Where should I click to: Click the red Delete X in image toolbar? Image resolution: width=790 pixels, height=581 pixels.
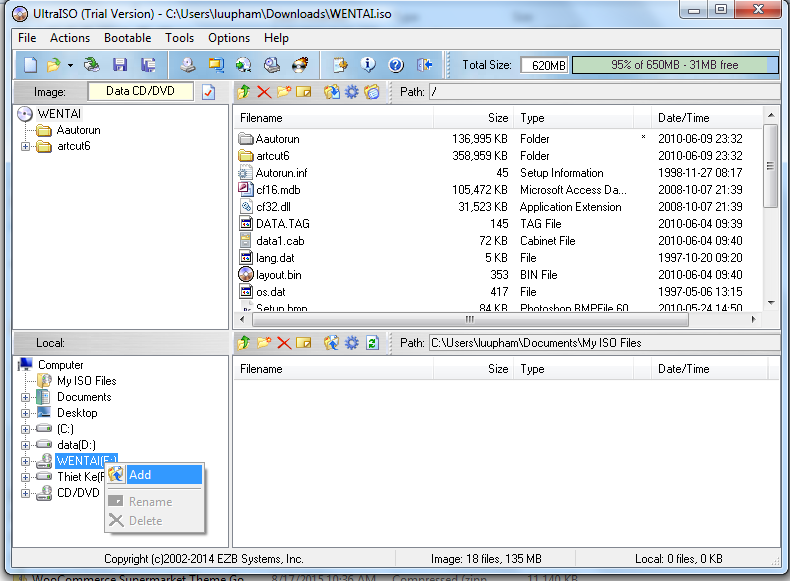click(264, 92)
